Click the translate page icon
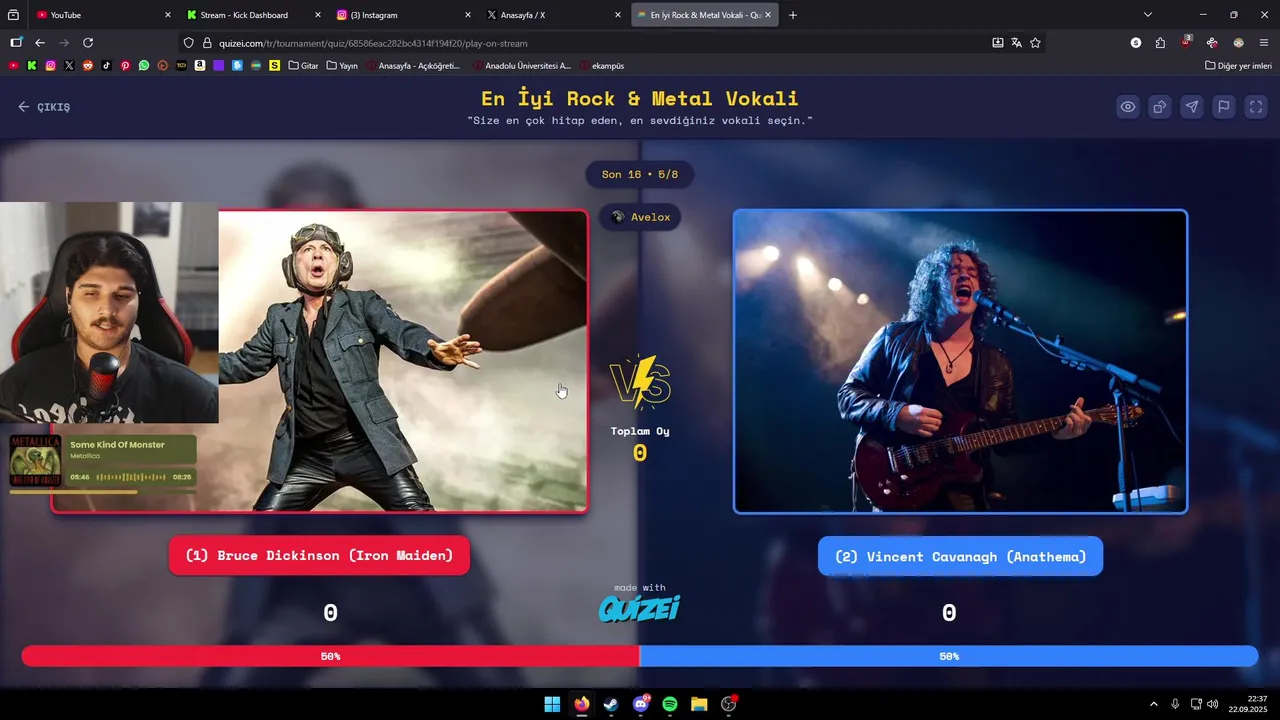The width and height of the screenshot is (1280, 720). tap(1017, 43)
